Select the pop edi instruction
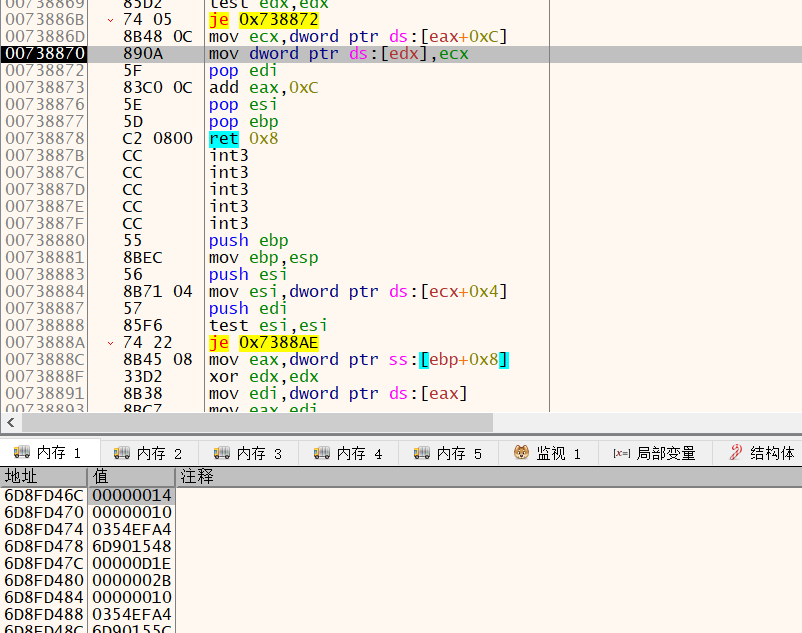The image size is (802, 633). 243,71
